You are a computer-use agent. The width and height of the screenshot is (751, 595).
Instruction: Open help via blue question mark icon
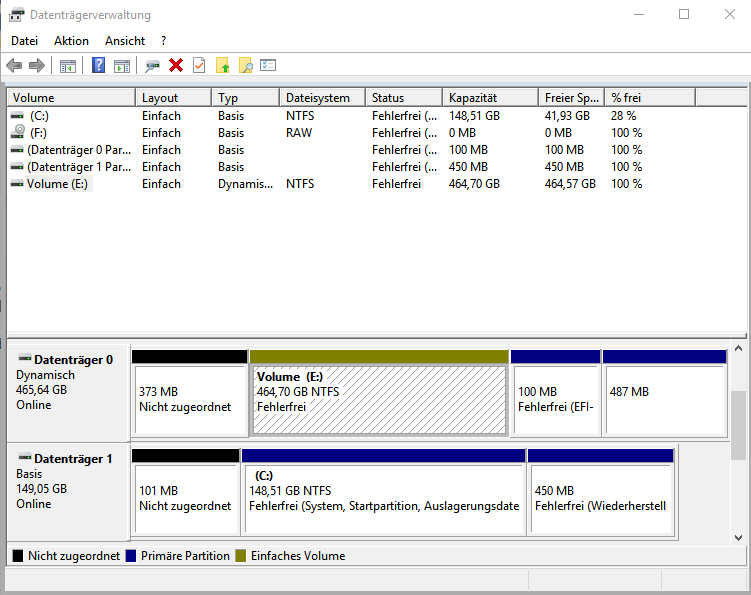pyautogui.click(x=98, y=65)
